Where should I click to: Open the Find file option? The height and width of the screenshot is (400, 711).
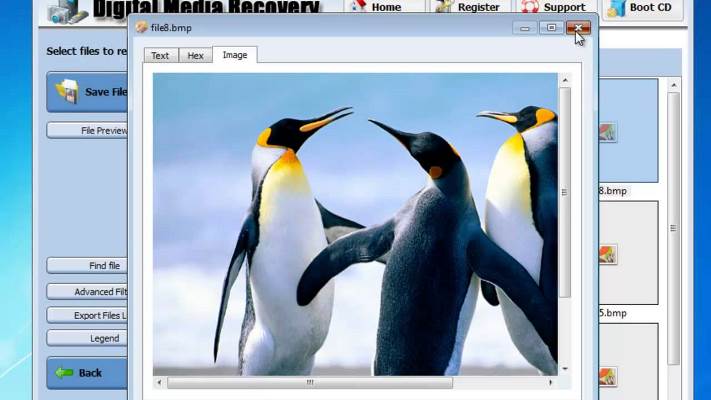pyautogui.click(x=88, y=266)
